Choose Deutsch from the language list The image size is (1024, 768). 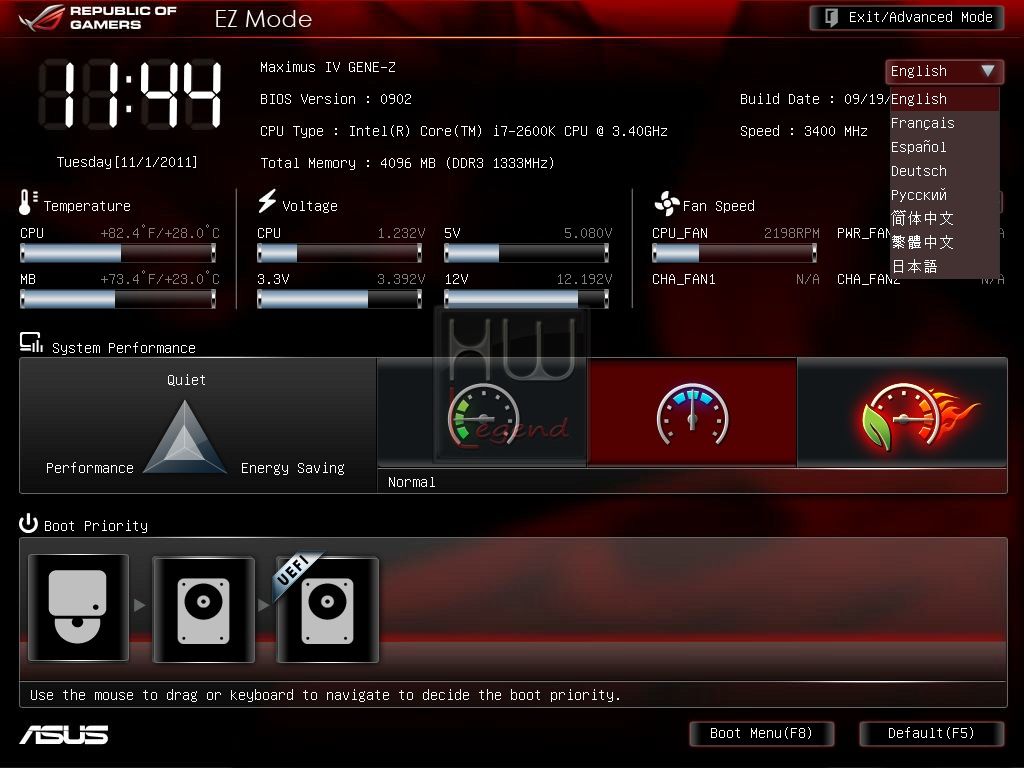pos(944,171)
